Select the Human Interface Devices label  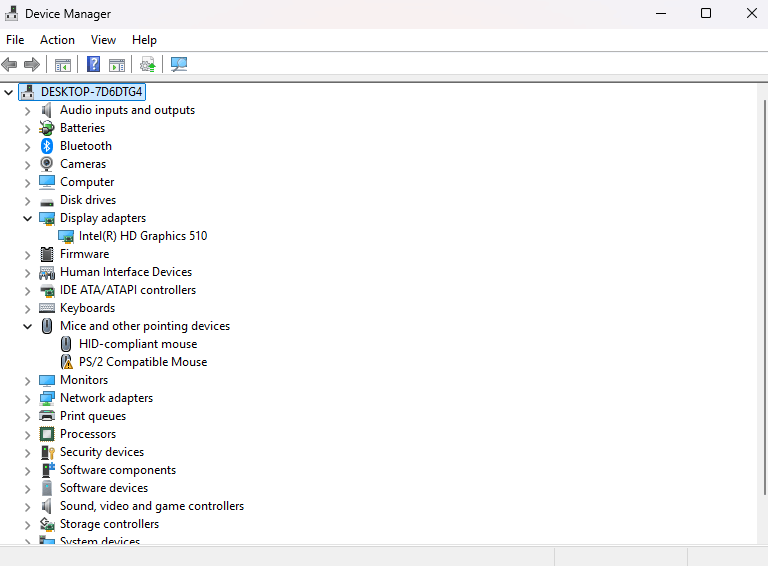[126, 272]
